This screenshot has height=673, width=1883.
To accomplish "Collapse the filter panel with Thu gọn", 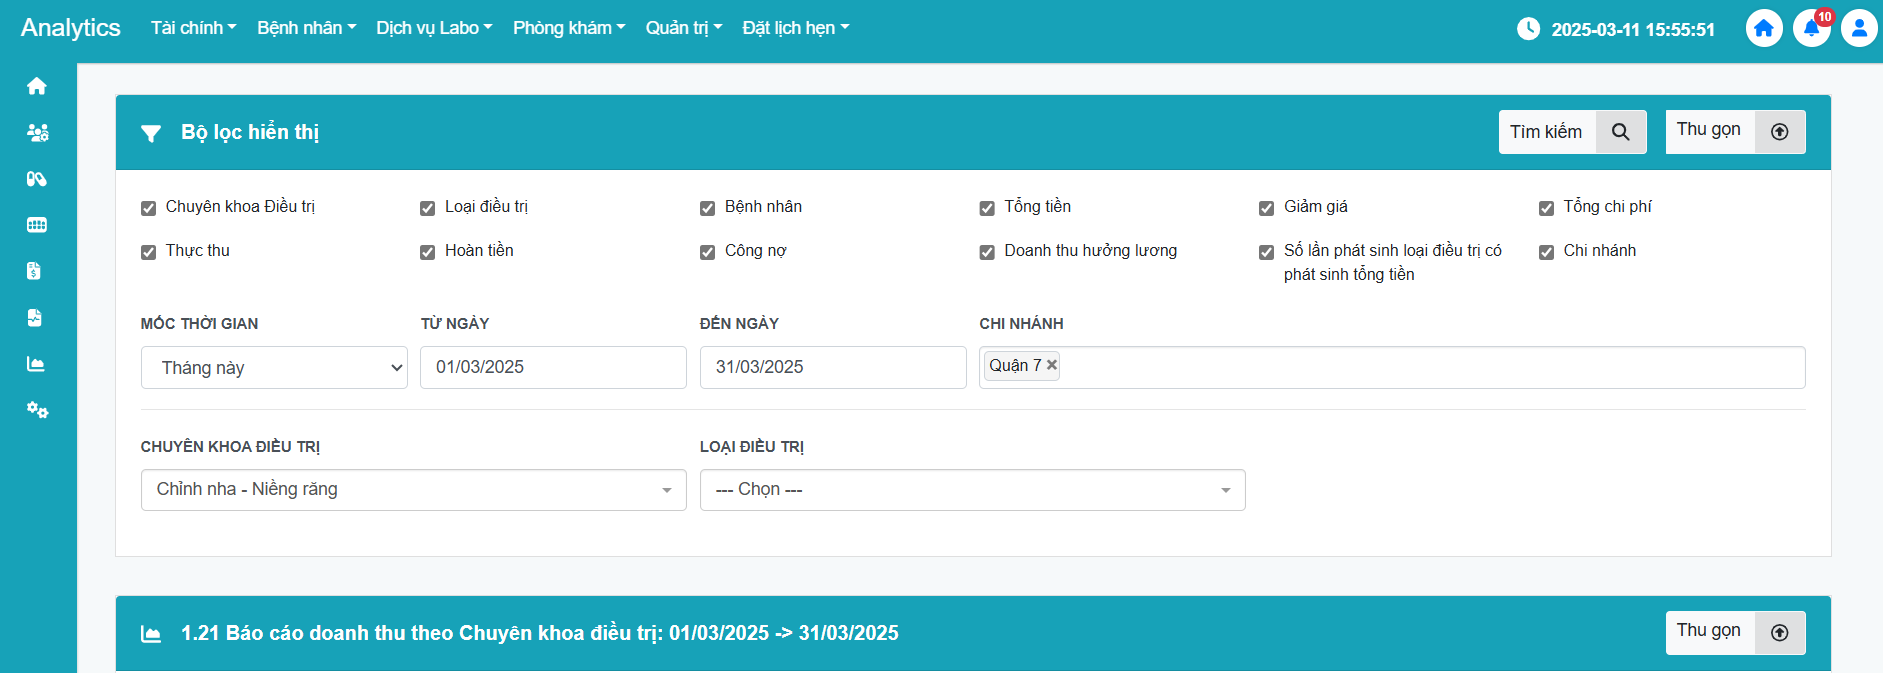I will pyautogui.click(x=1735, y=132).
